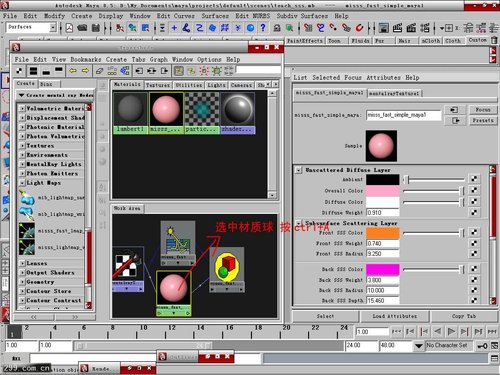Select lambert1 material swatch
This screenshot has height=375, width=500.
pyautogui.click(x=130, y=113)
